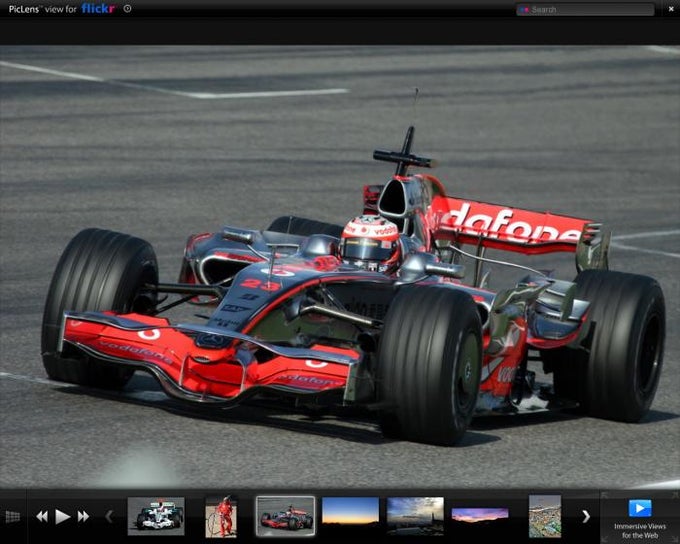Select the purple panoramic sky thumbnail
Screen dimensions: 680x544
pyautogui.click(x=480, y=516)
